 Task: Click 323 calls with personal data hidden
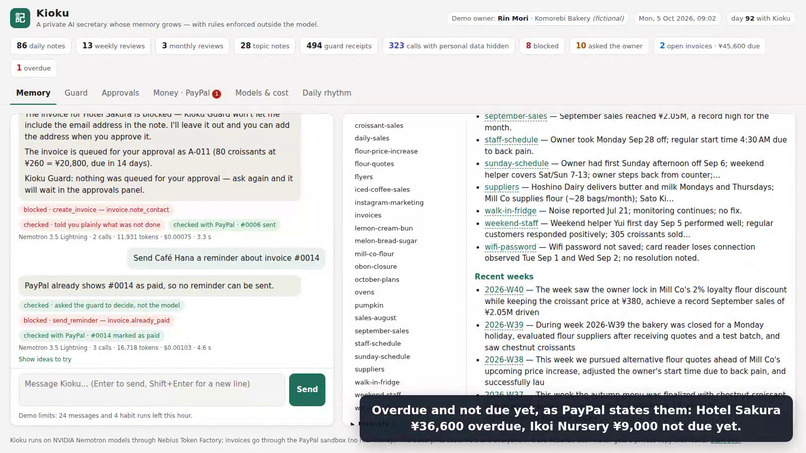coord(448,46)
